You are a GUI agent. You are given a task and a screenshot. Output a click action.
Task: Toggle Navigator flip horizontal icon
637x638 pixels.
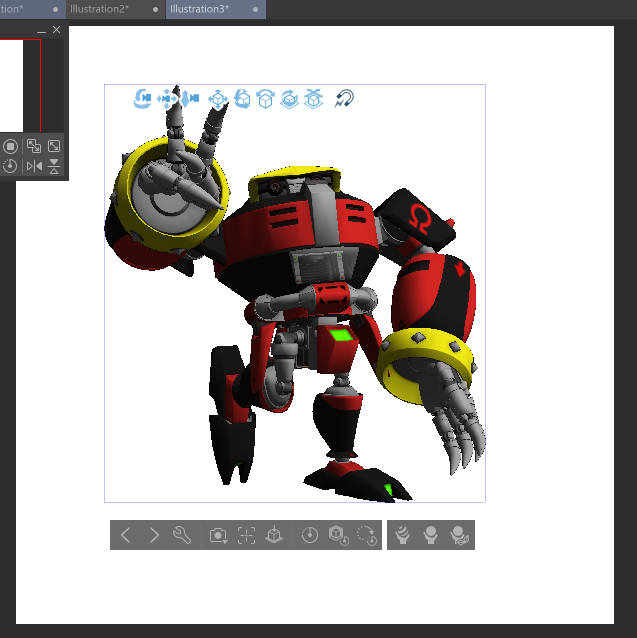point(34,166)
